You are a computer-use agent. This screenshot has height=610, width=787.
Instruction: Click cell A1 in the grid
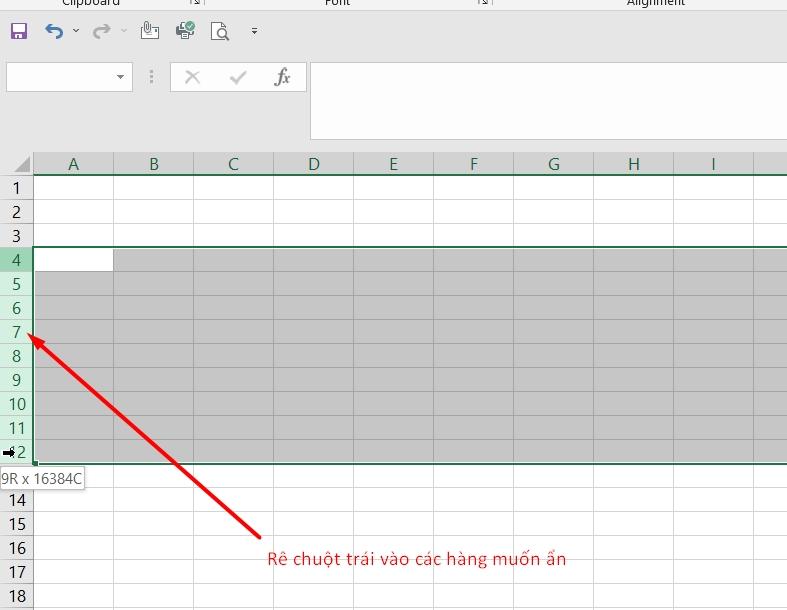point(74,188)
